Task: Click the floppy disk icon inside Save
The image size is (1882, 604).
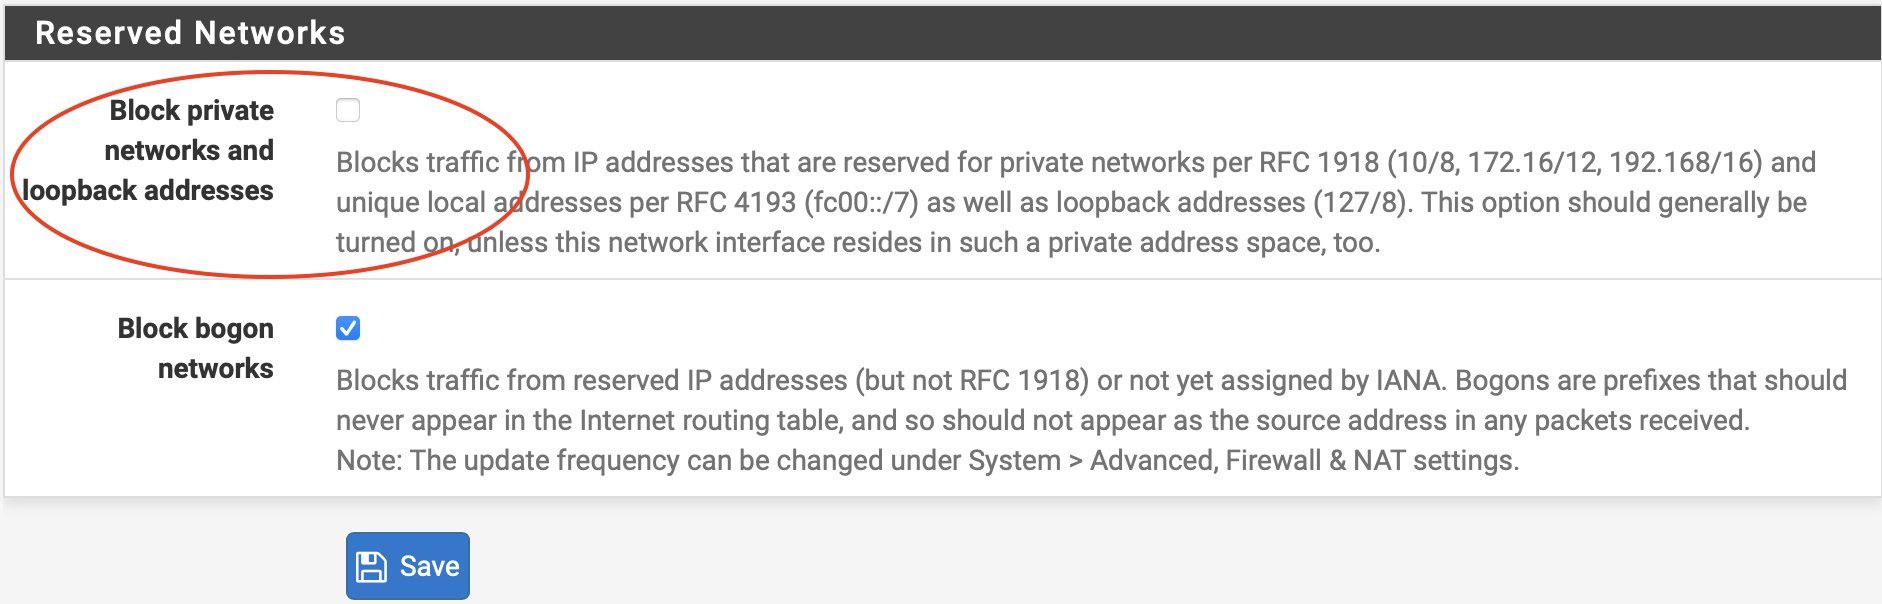Action: pos(372,567)
